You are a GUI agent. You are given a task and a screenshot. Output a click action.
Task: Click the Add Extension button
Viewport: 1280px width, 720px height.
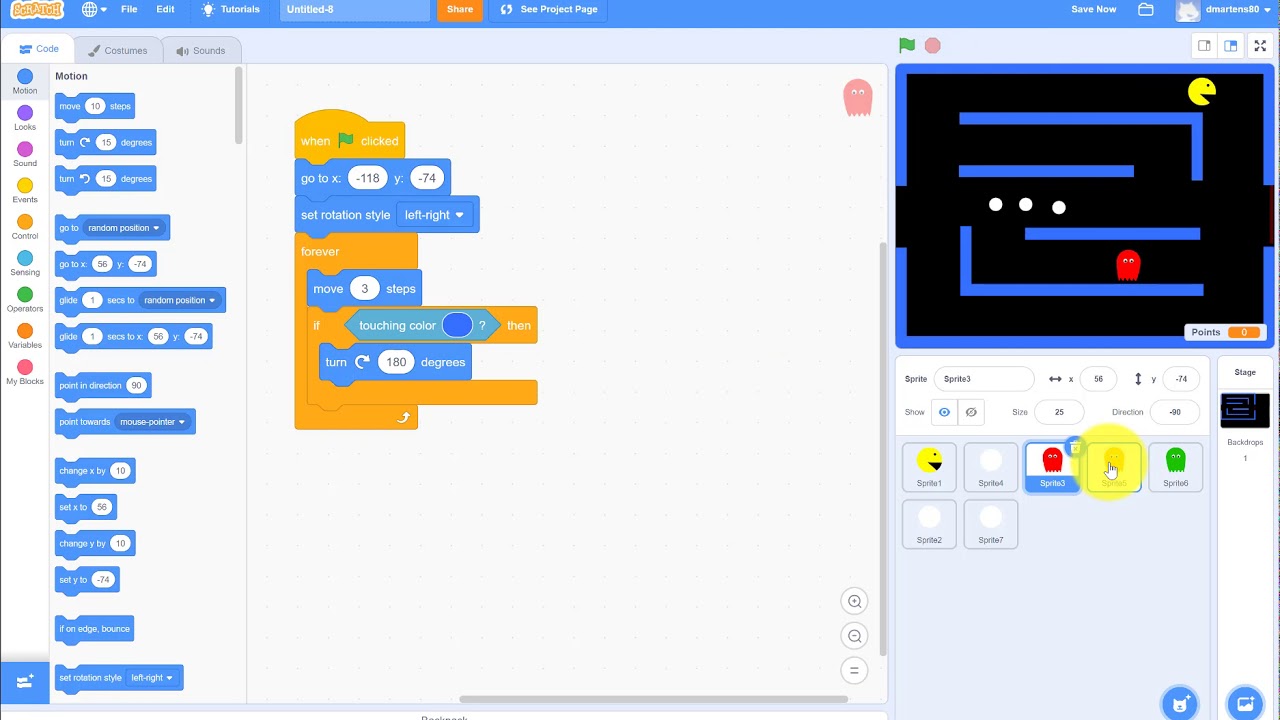pyautogui.click(x=25, y=681)
